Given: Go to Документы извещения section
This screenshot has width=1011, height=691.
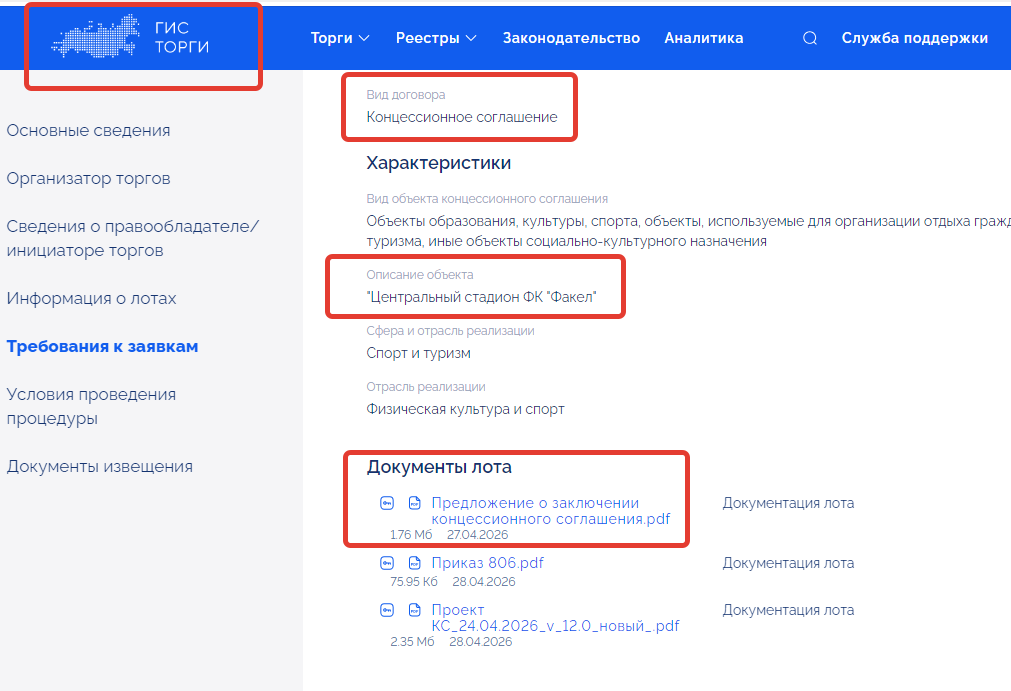Looking at the screenshot, I should [x=99, y=467].
